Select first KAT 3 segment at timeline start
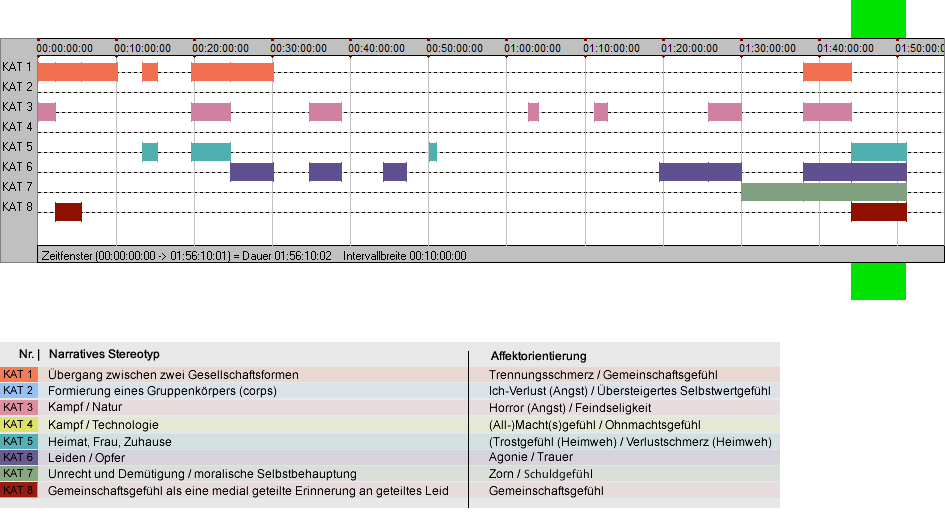The width and height of the screenshot is (945, 530). pyautogui.click(x=47, y=112)
